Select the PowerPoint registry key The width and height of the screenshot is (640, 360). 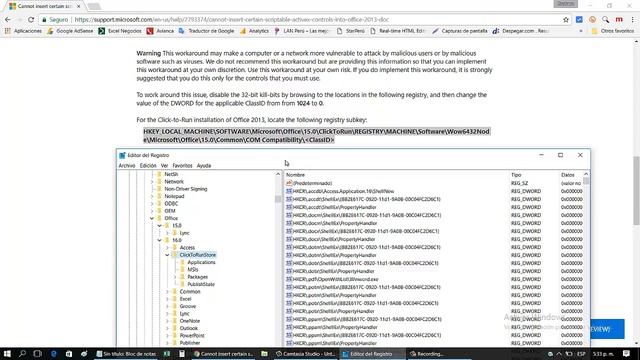(192, 336)
